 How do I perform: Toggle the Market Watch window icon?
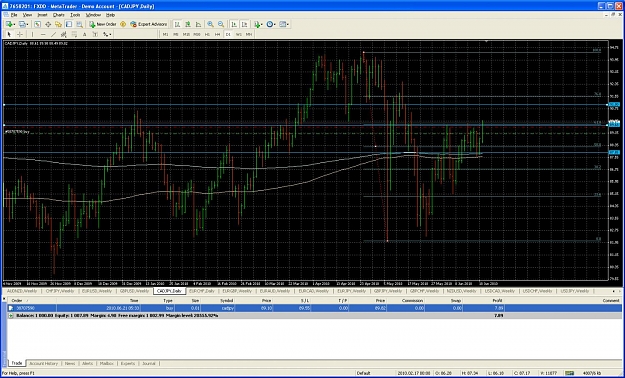[x=37, y=24]
